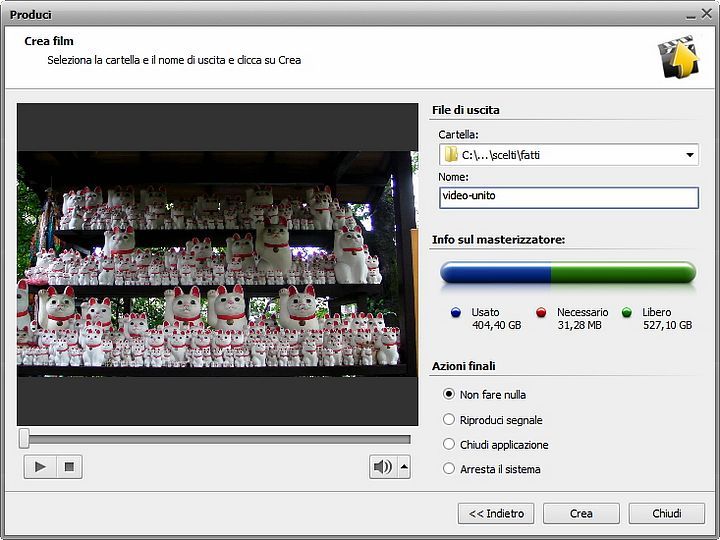Screen dimensions: 720x540
Task: Click the lucky cats video preview image
Action: 218,264
